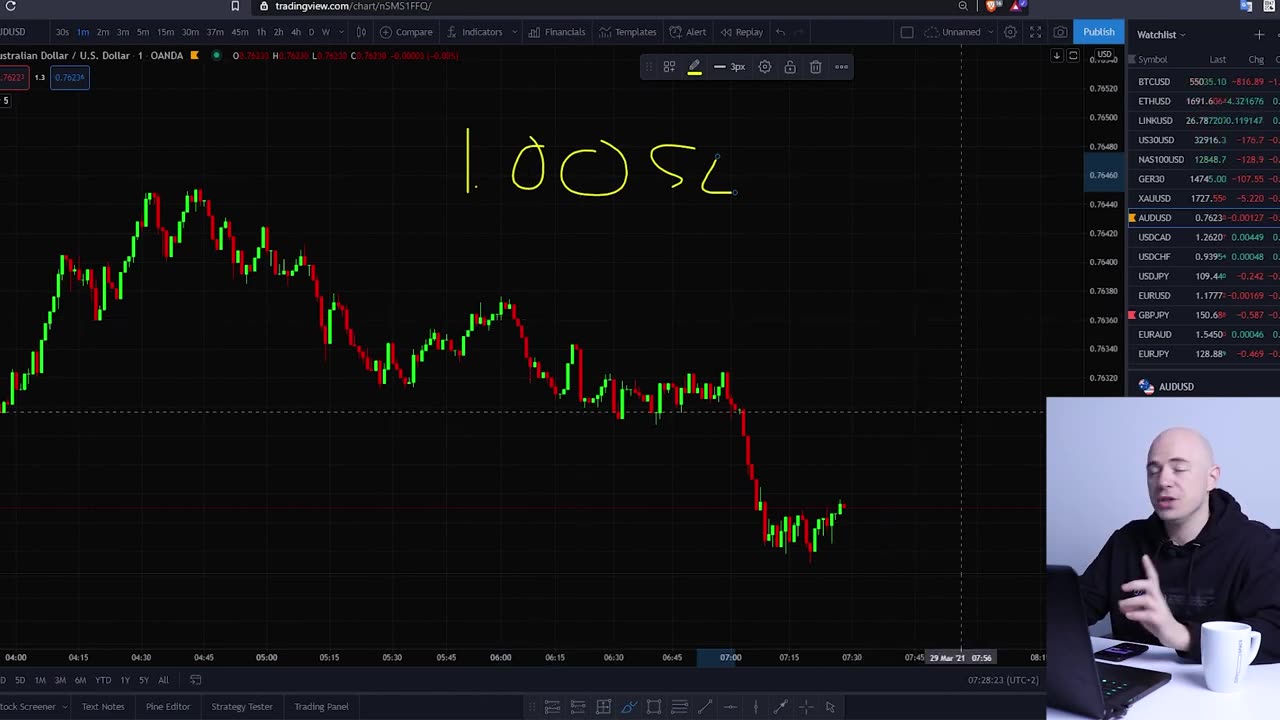
Task: Select the YTD date range
Action: [x=104, y=680]
